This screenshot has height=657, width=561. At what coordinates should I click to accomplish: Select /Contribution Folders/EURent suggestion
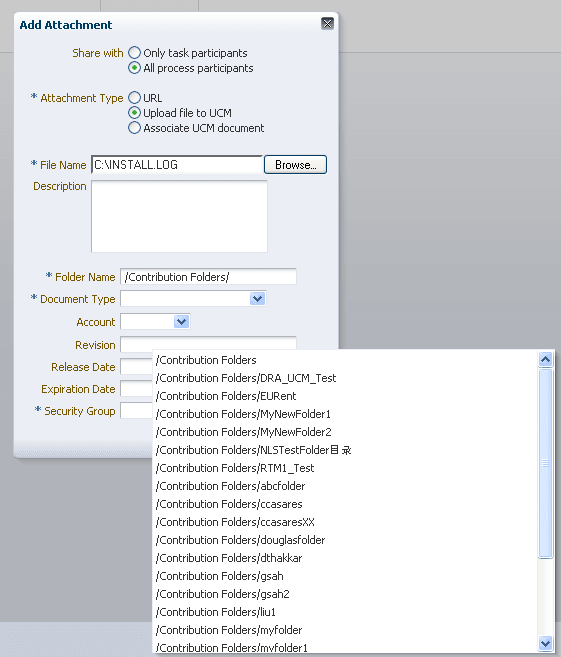point(345,396)
